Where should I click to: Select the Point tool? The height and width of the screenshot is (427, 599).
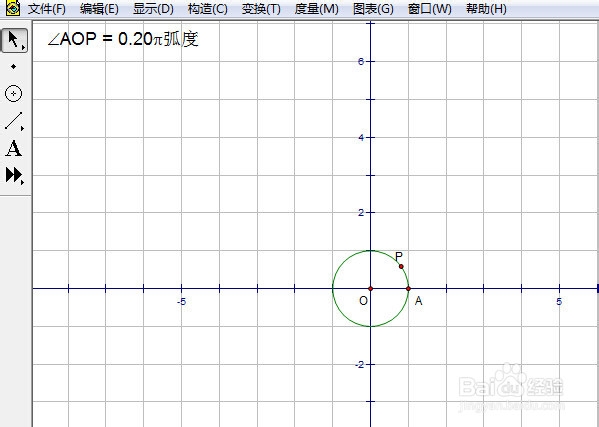(x=13, y=66)
